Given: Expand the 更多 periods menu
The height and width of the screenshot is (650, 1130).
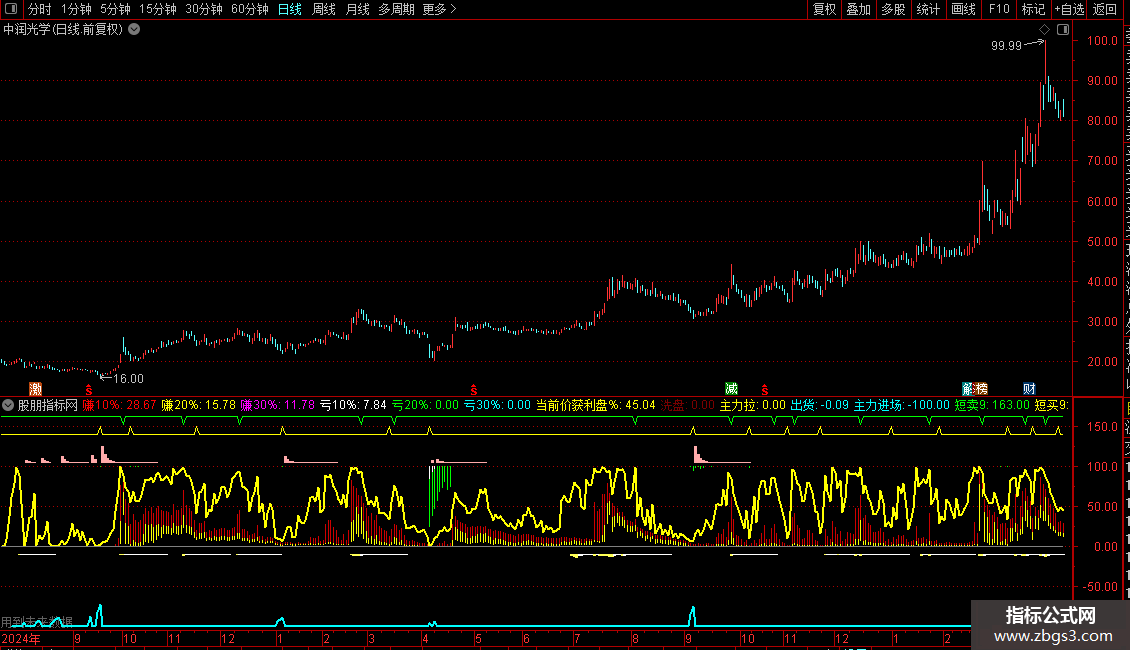Looking at the screenshot, I should point(439,9).
